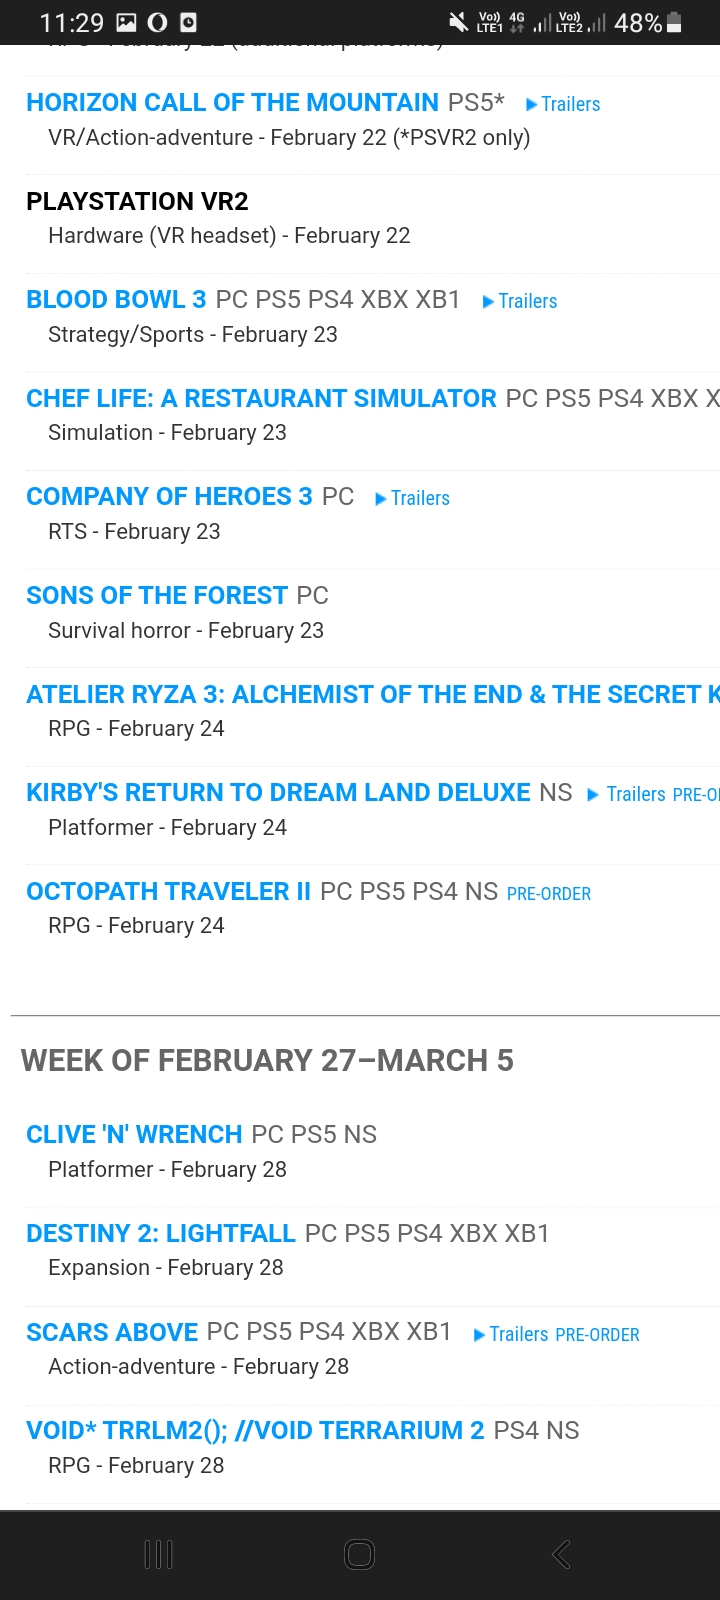Open the recent apps navigation icon
Viewport: 720px width, 1600px height.
(x=159, y=1554)
